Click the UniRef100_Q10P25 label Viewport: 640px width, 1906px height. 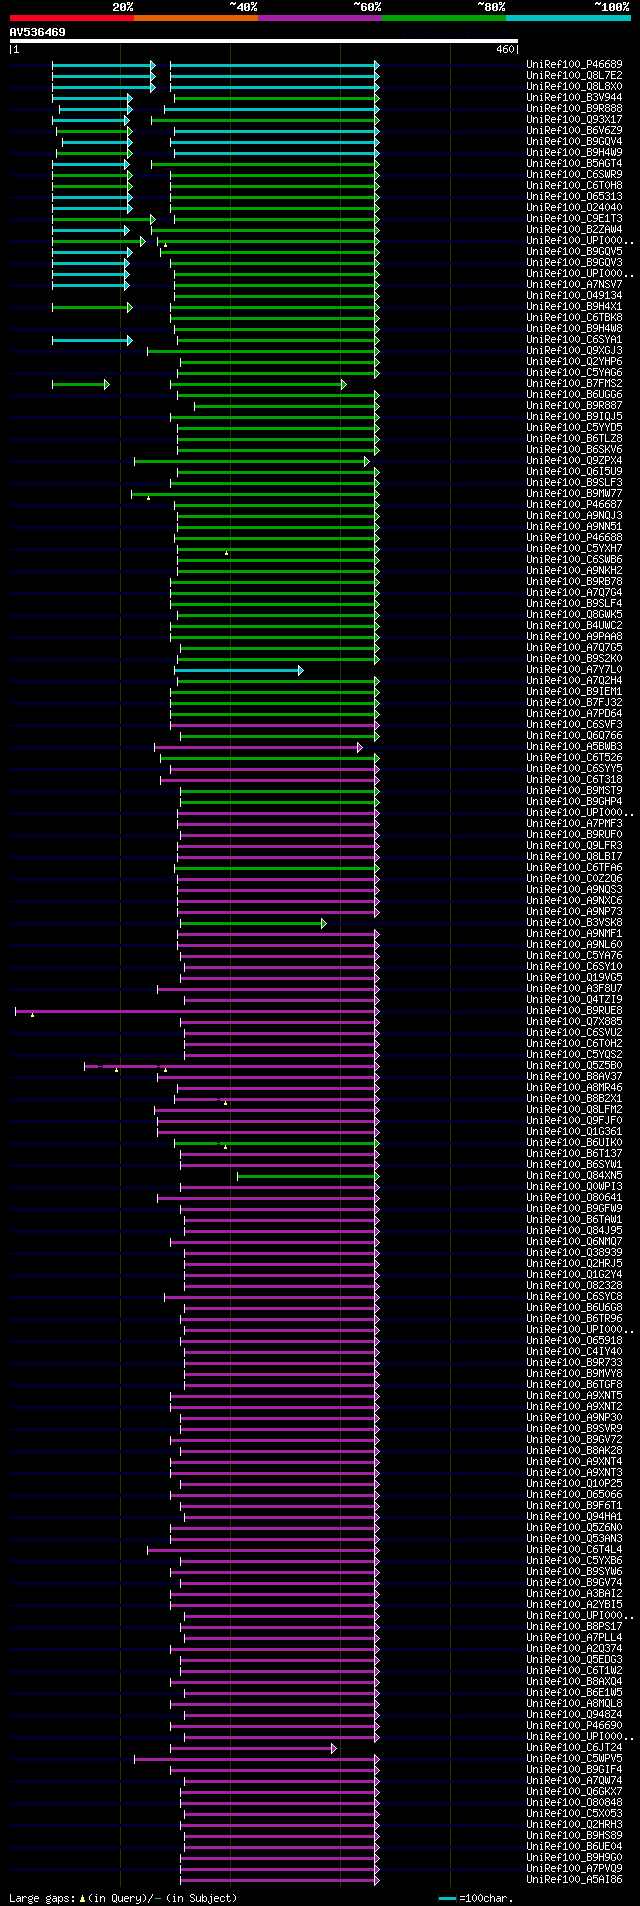[574, 1484]
